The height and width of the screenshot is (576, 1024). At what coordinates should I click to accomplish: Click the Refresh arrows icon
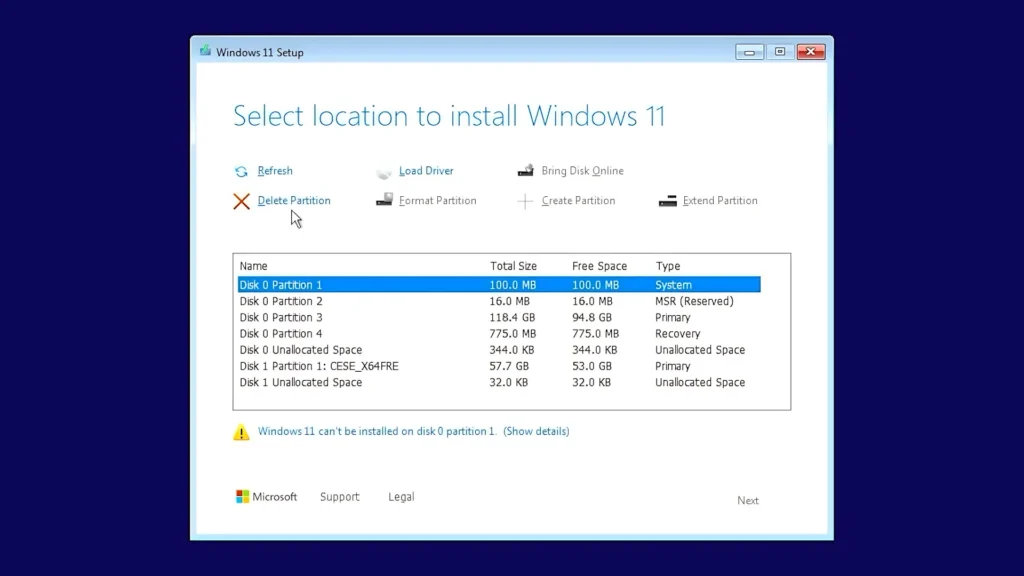click(241, 171)
